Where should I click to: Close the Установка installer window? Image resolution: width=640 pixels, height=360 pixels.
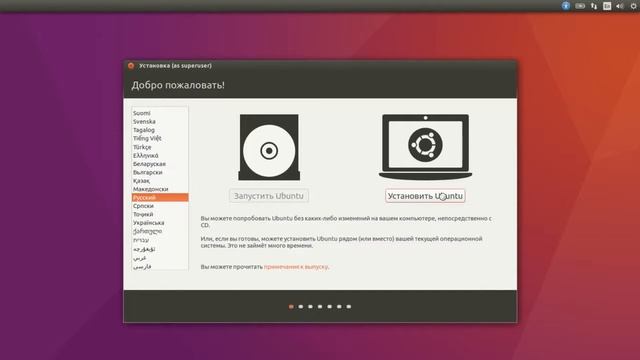point(131,65)
